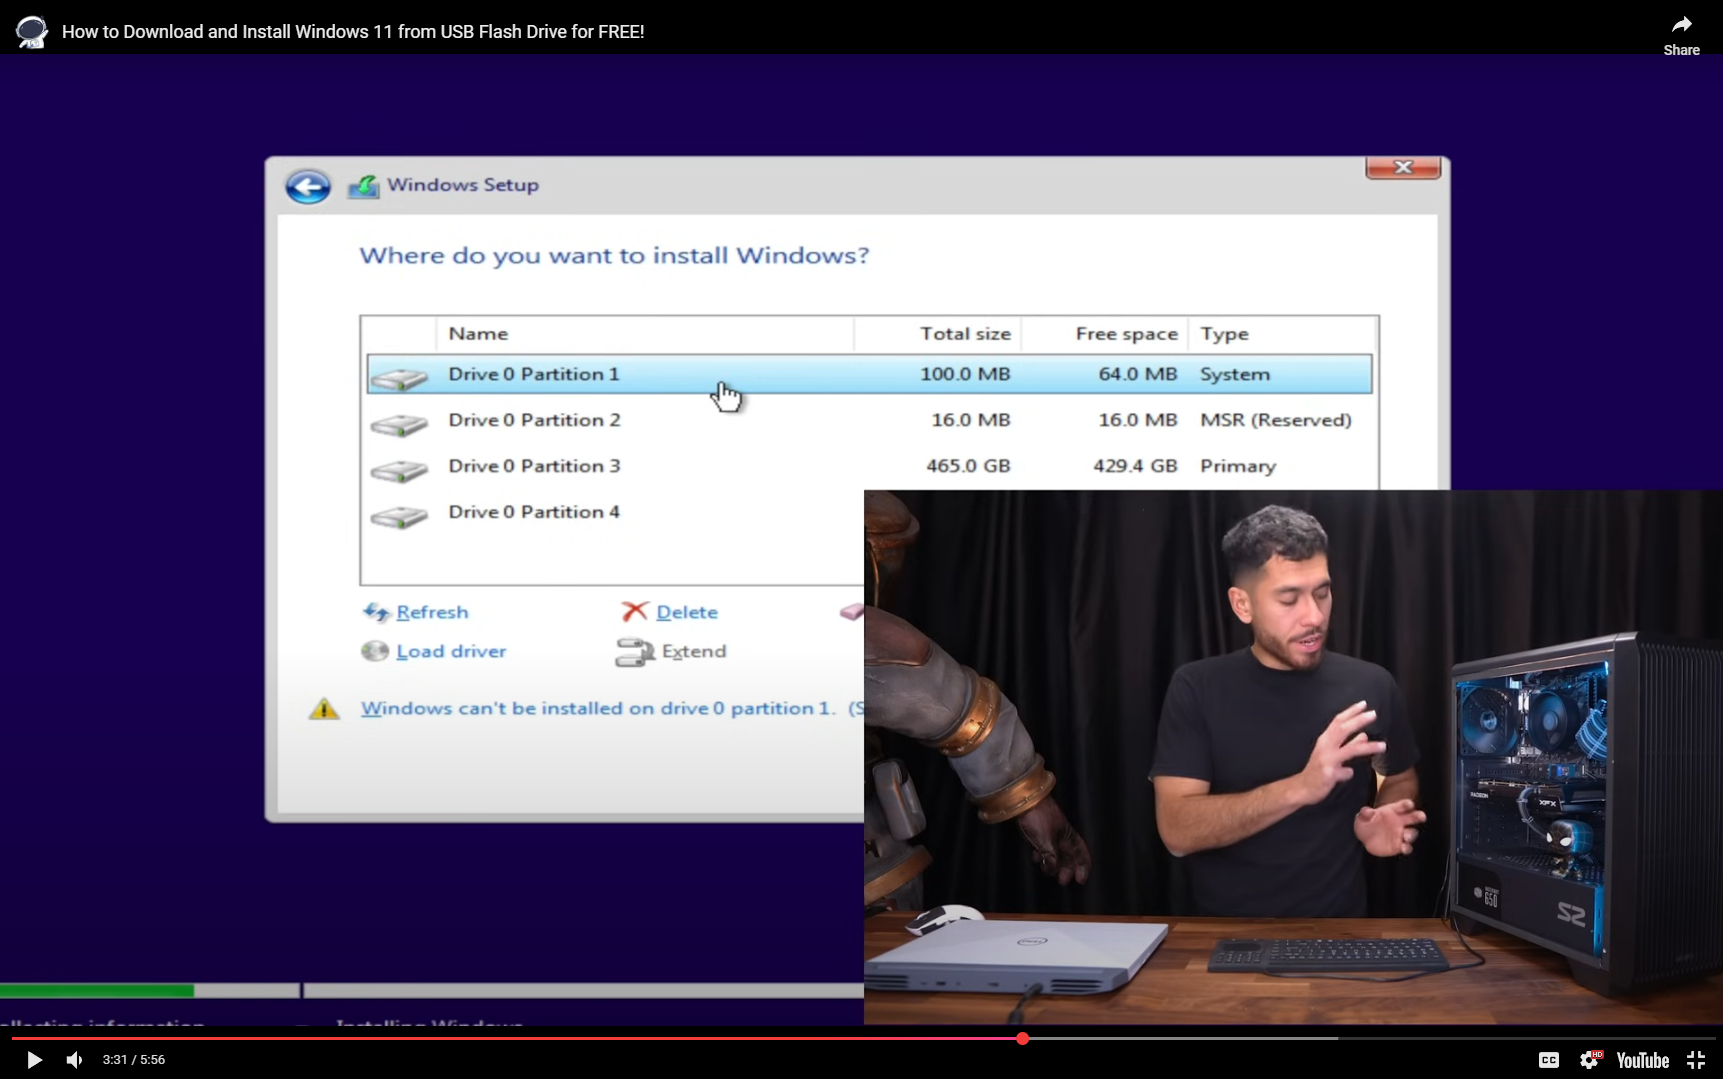Click the 3:31 / 5:56 time display
Screen dimensions: 1723x1079
point(134,1060)
